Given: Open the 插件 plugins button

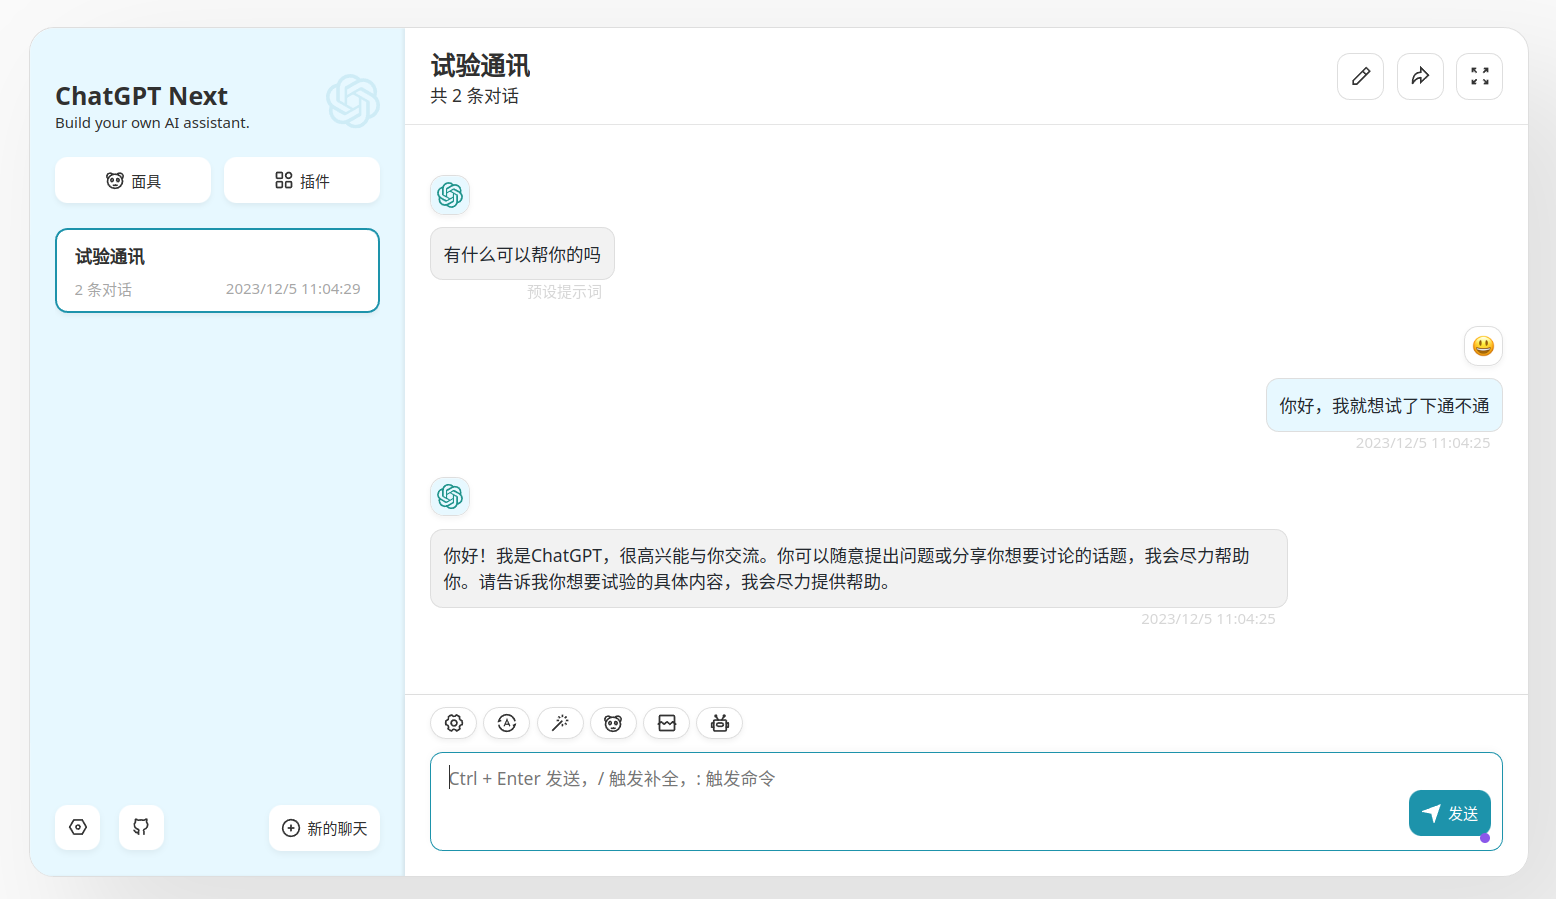Looking at the screenshot, I should click(x=302, y=180).
